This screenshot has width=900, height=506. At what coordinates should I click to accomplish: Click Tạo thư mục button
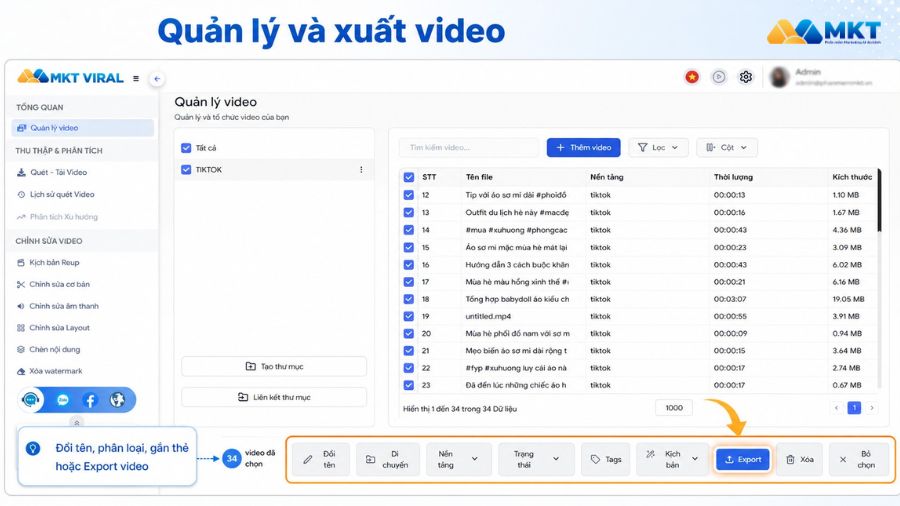tap(274, 367)
